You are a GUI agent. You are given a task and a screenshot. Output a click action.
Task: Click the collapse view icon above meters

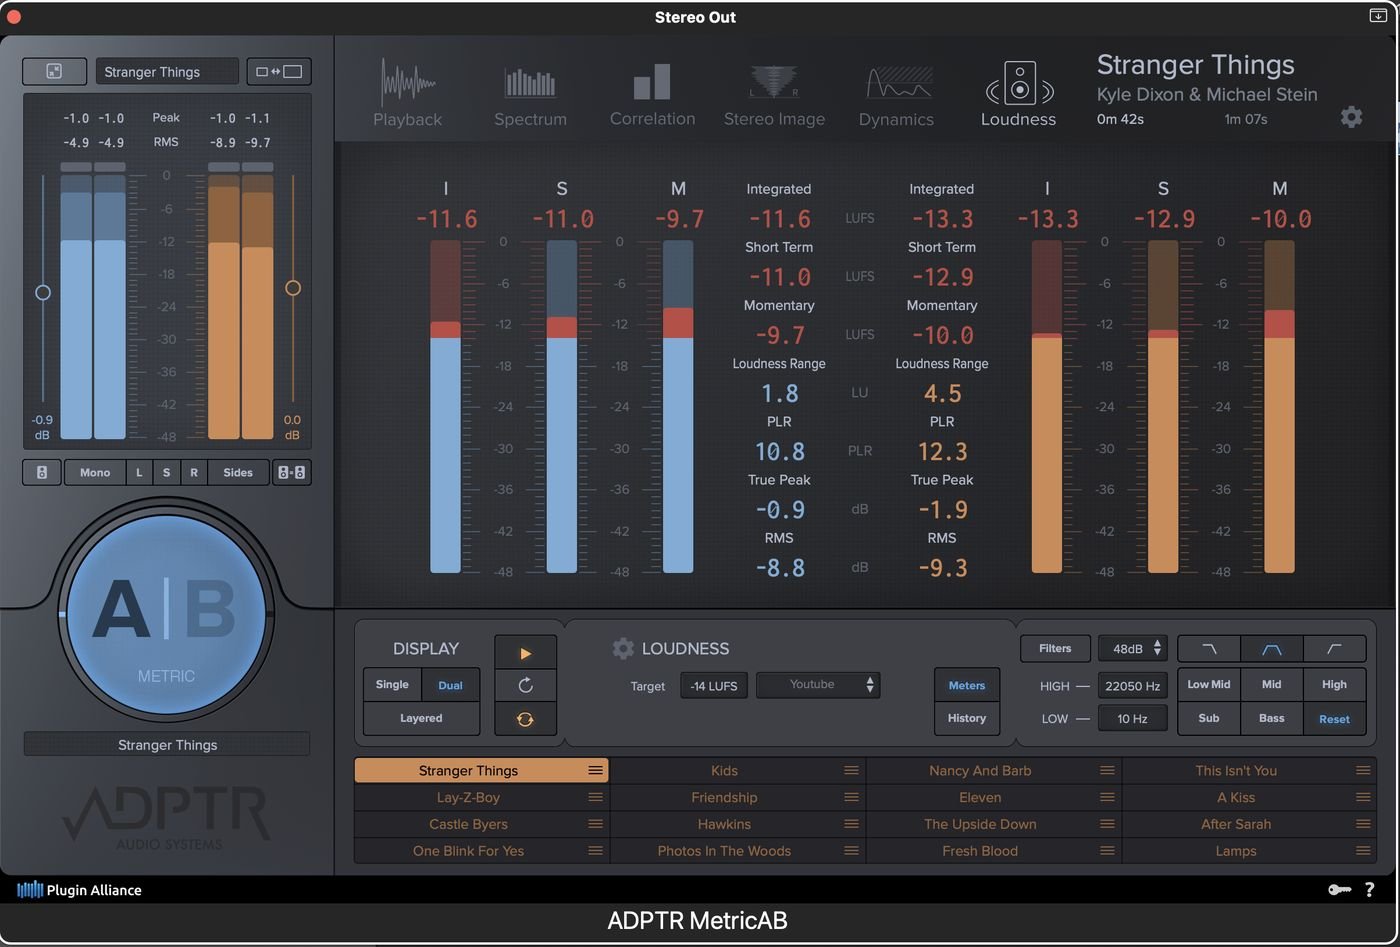click(x=54, y=71)
